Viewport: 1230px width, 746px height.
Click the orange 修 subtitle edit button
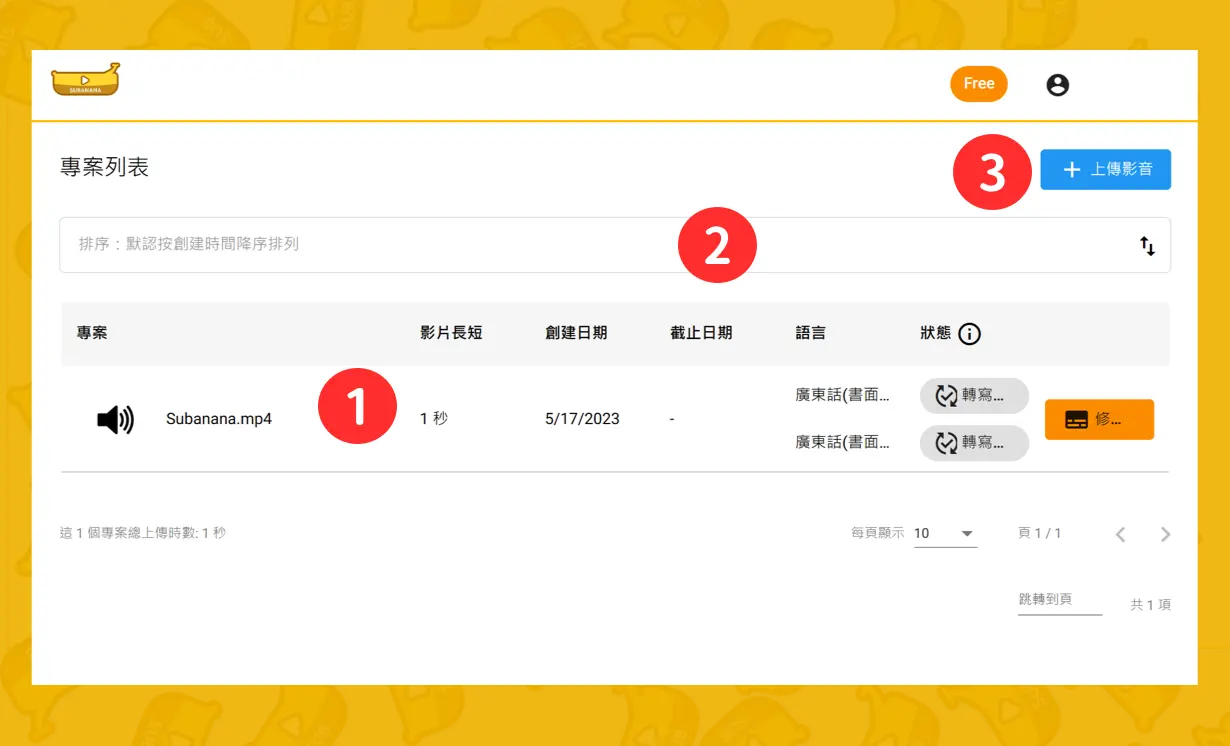click(1099, 420)
